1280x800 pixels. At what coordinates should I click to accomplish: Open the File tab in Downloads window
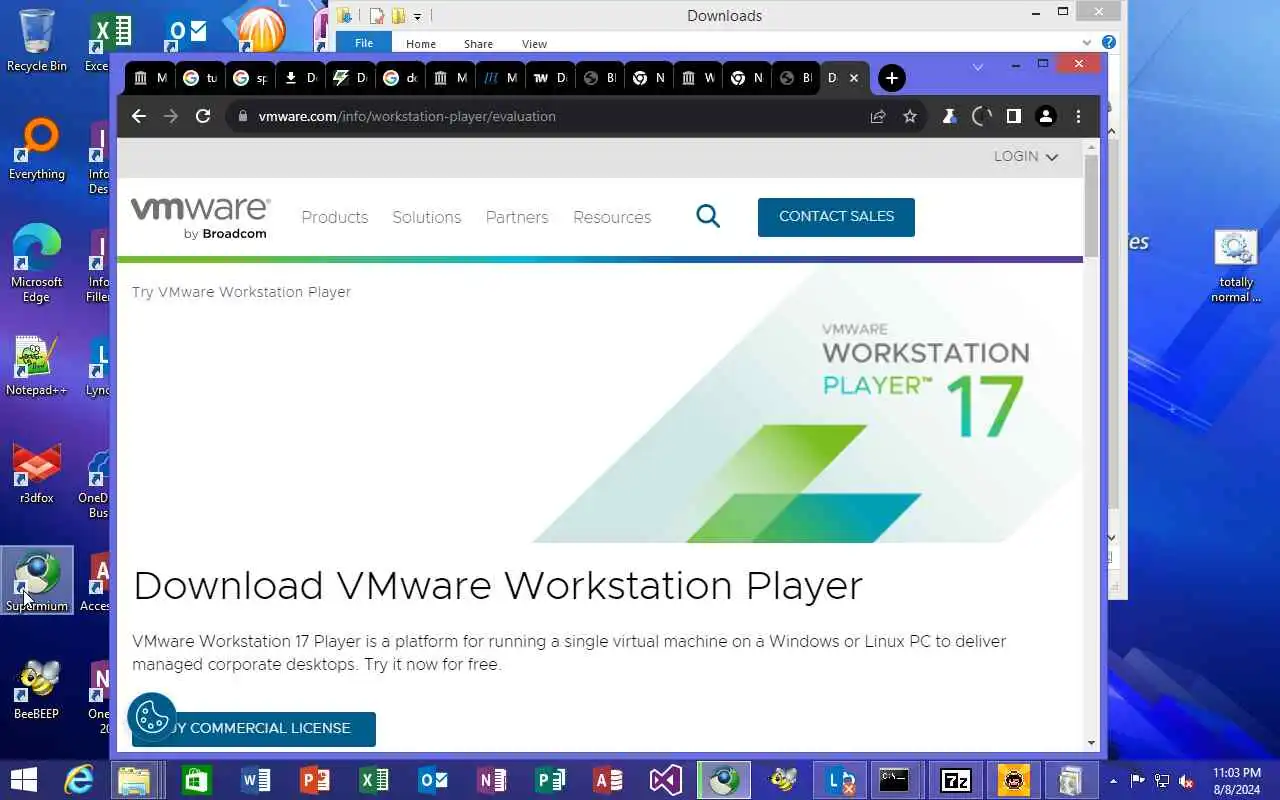pyautogui.click(x=364, y=43)
